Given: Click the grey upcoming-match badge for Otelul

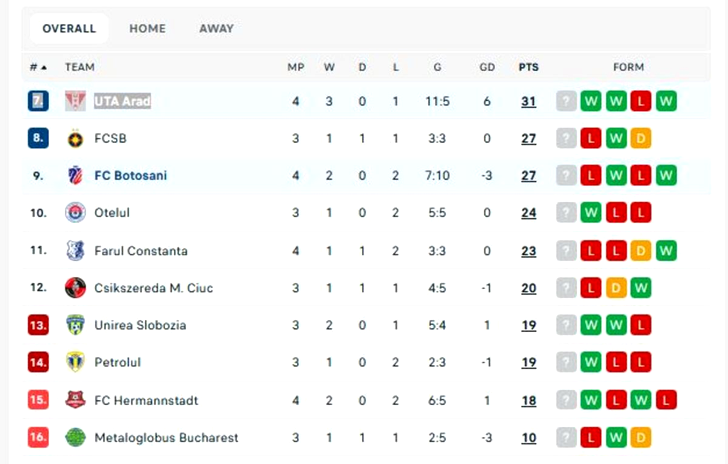Looking at the screenshot, I should [x=567, y=213].
